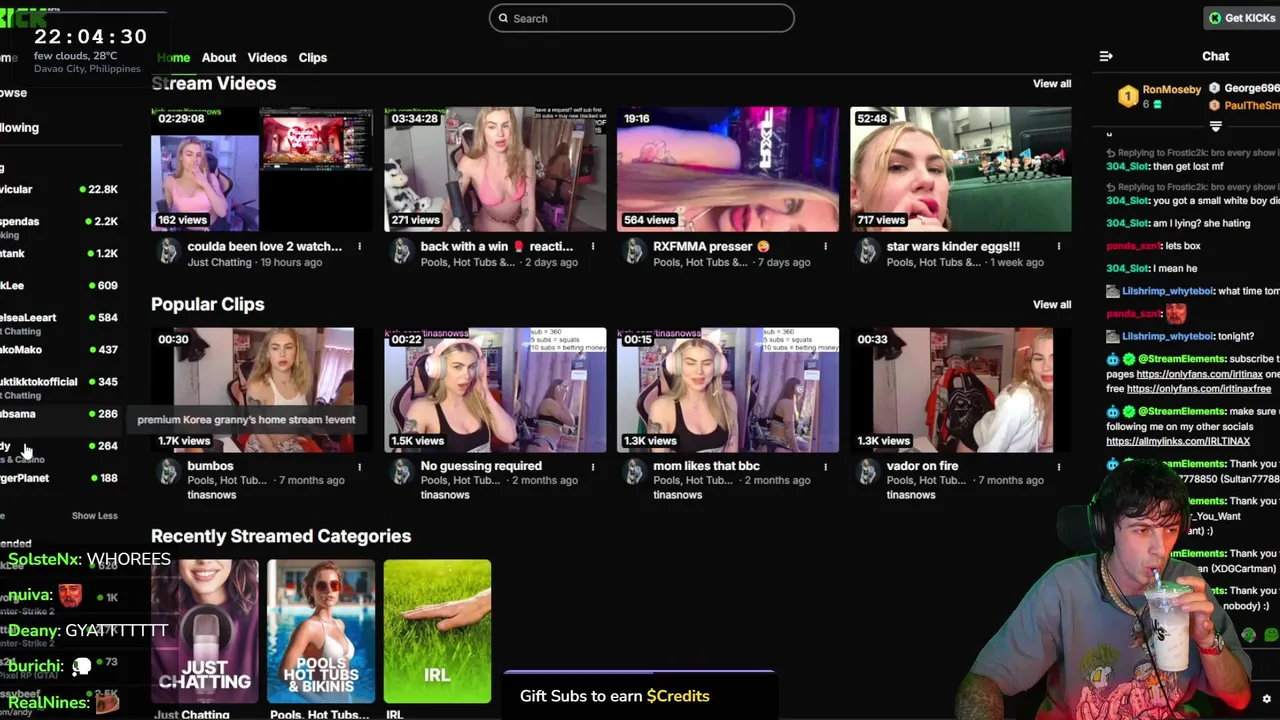
Task: Click channel avatar beside 'back with a win' video
Action: [401, 251]
